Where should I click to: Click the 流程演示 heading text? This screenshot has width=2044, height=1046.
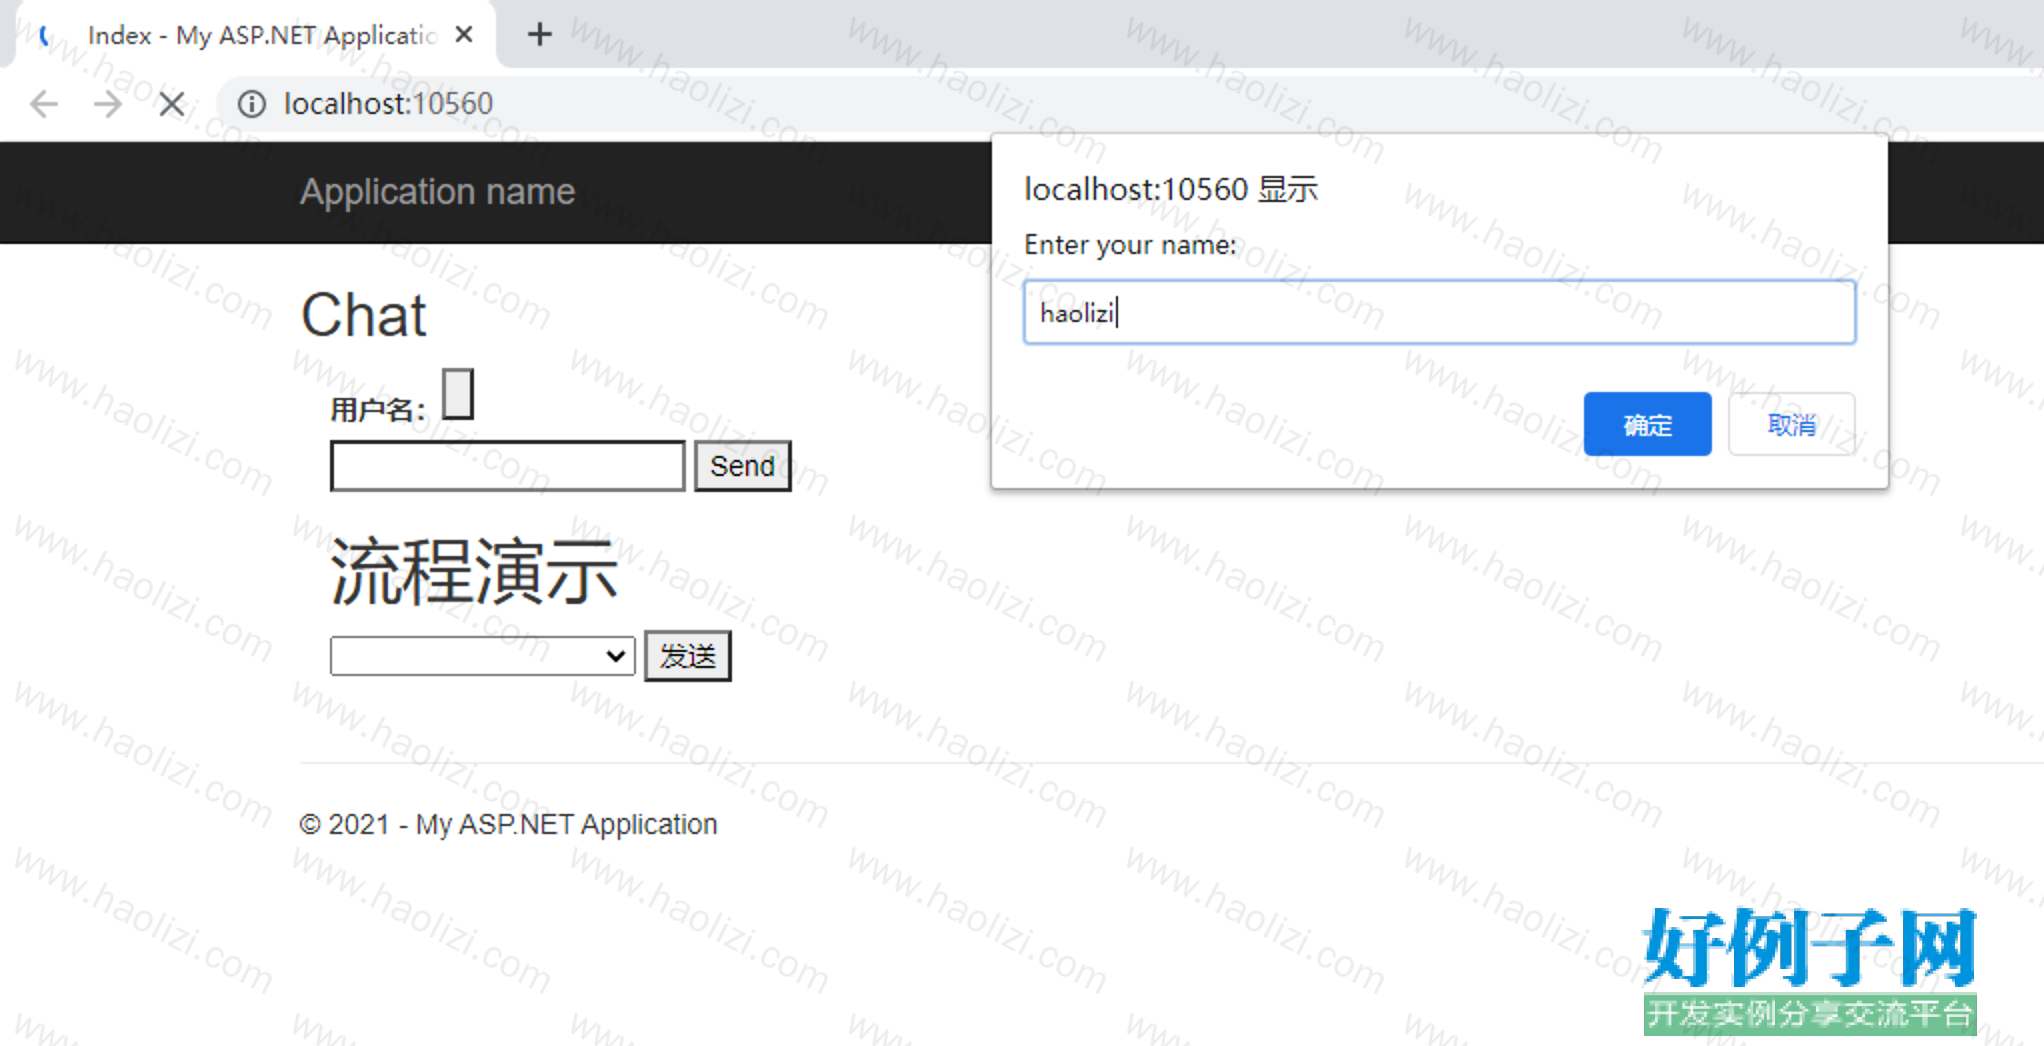474,572
